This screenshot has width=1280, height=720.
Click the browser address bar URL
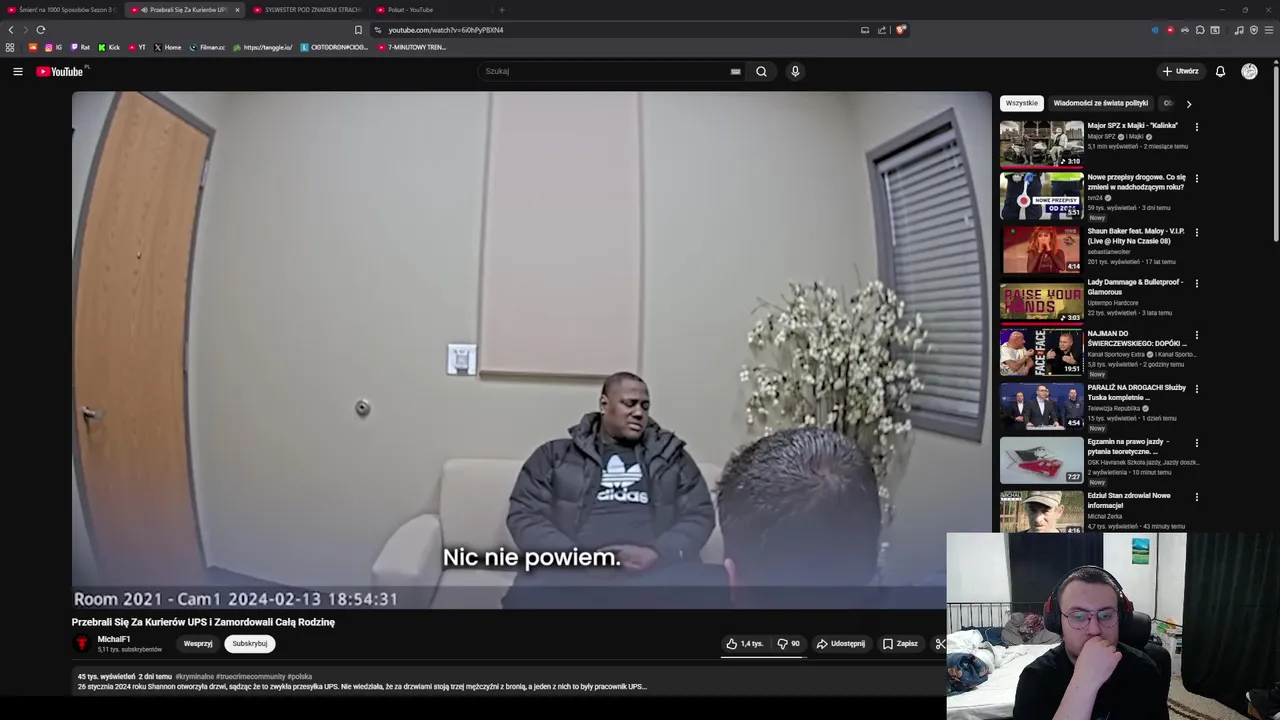445,30
